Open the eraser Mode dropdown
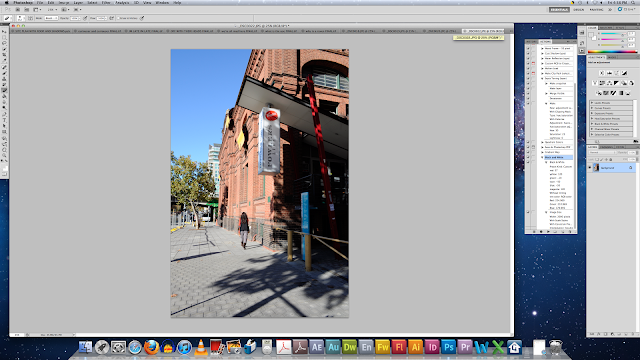The image size is (640, 360). tap(51, 18)
